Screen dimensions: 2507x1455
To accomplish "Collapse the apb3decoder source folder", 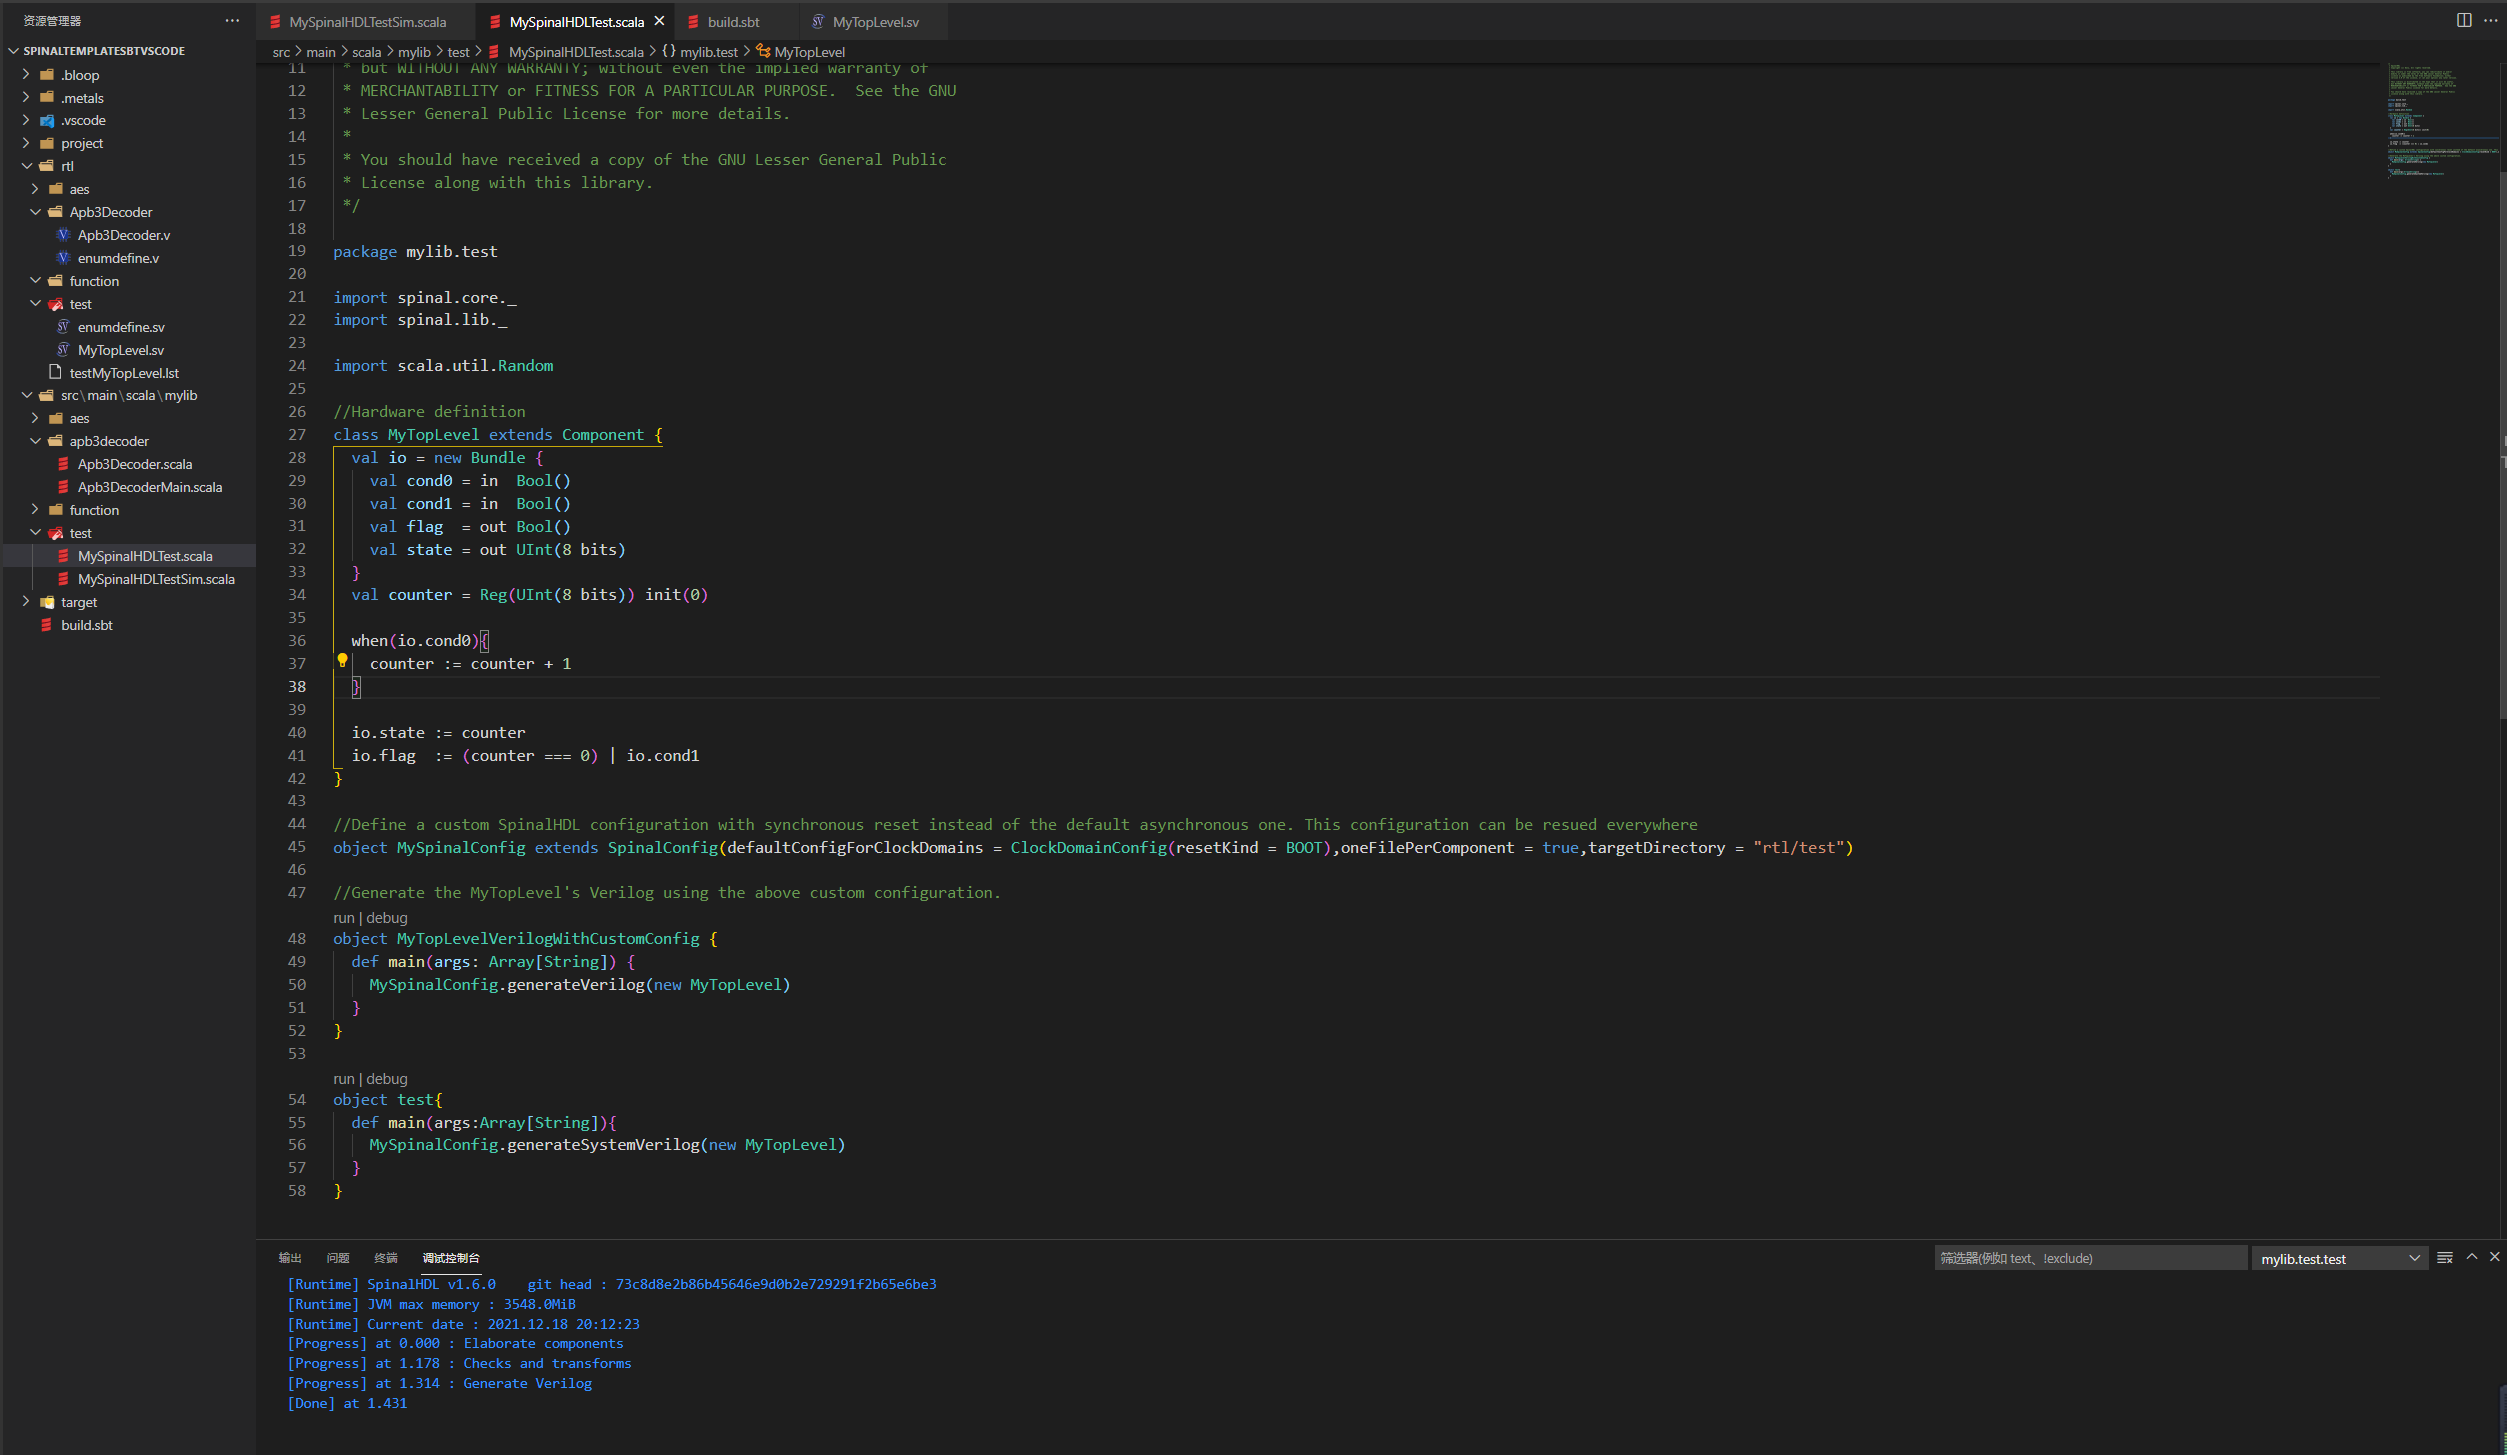I will point(109,441).
